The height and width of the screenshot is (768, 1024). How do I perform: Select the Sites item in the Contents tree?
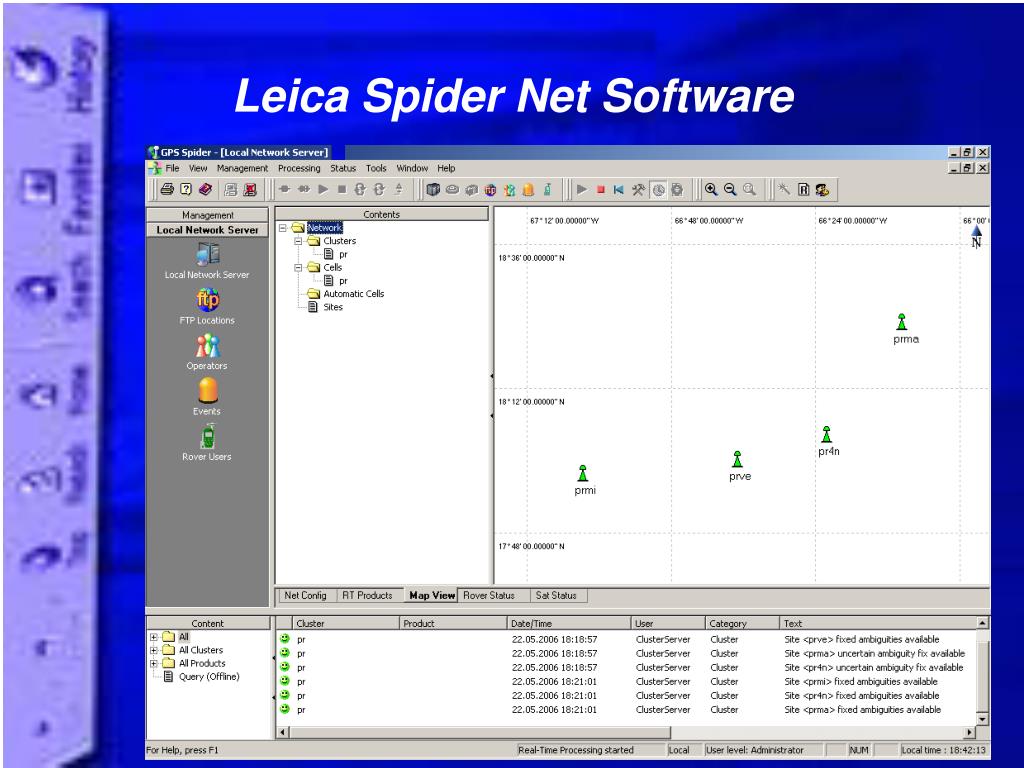[333, 307]
